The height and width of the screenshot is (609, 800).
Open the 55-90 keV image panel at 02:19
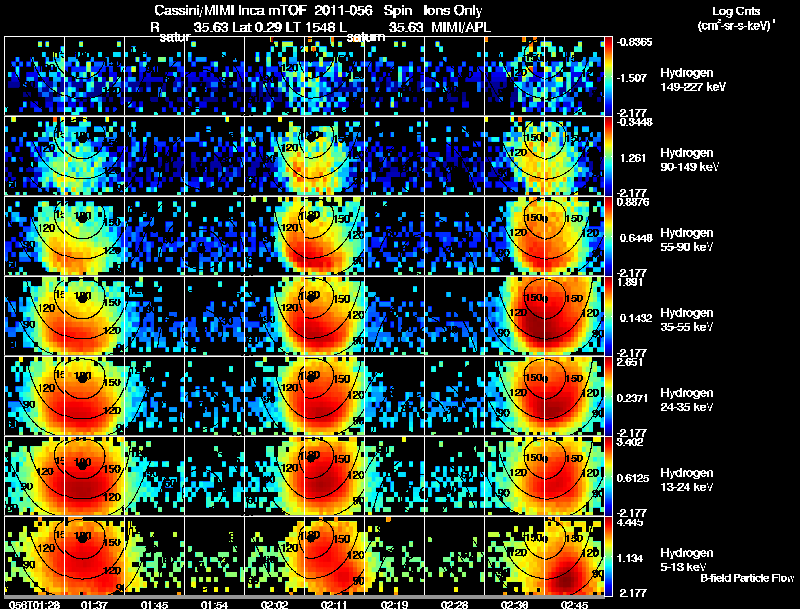(394, 236)
